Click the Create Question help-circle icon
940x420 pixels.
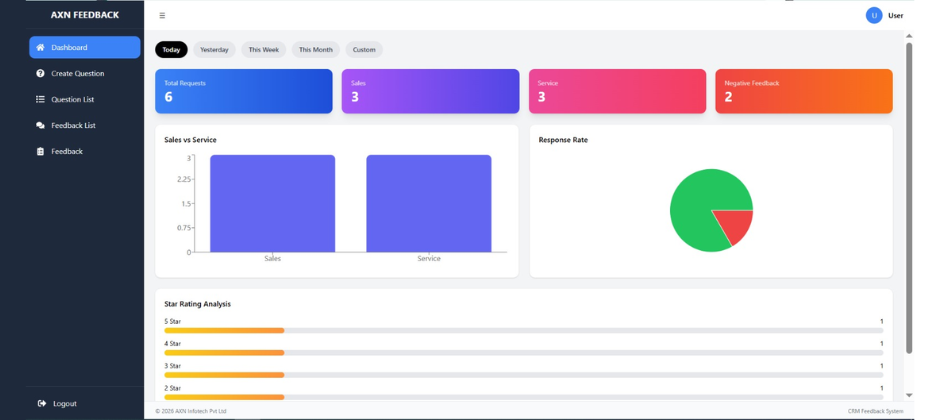(x=40, y=74)
